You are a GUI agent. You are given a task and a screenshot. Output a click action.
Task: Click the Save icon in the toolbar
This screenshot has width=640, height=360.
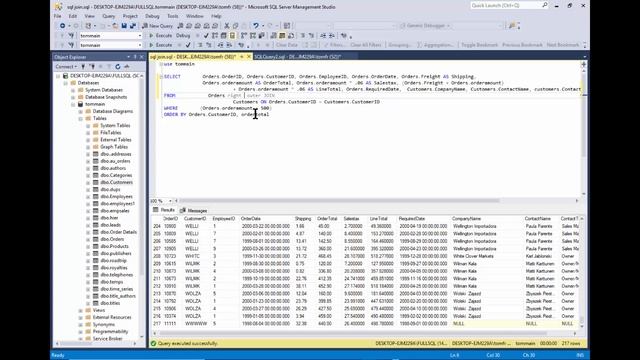124,26
